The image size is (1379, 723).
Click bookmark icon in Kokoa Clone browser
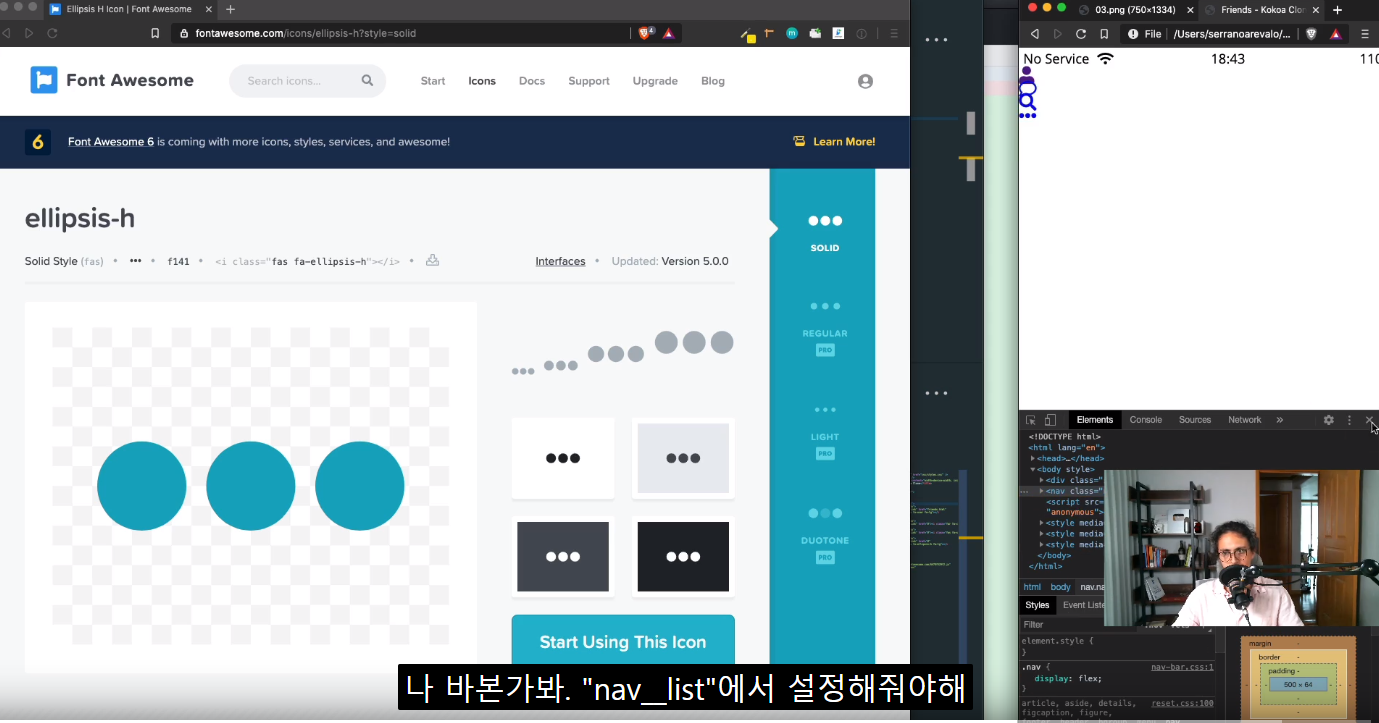(1104, 33)
